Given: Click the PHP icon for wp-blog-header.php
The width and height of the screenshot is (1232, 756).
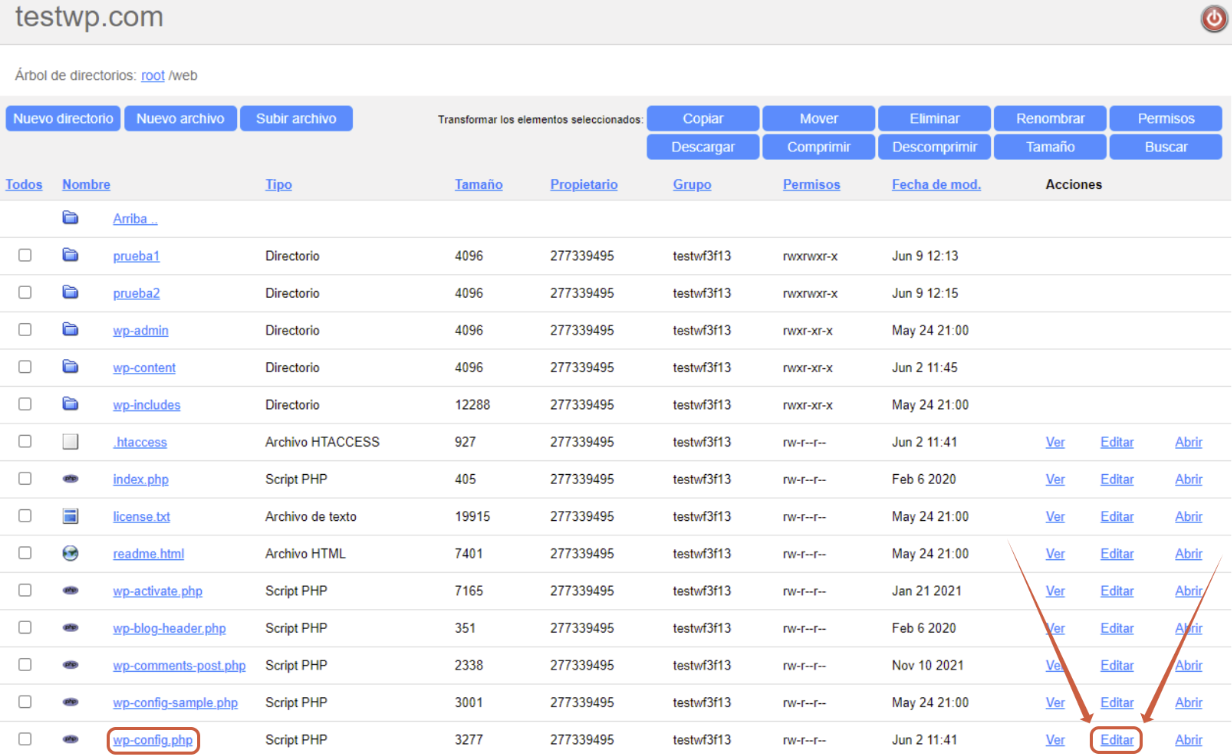Looking at the screenshot, I should (70, 627).
